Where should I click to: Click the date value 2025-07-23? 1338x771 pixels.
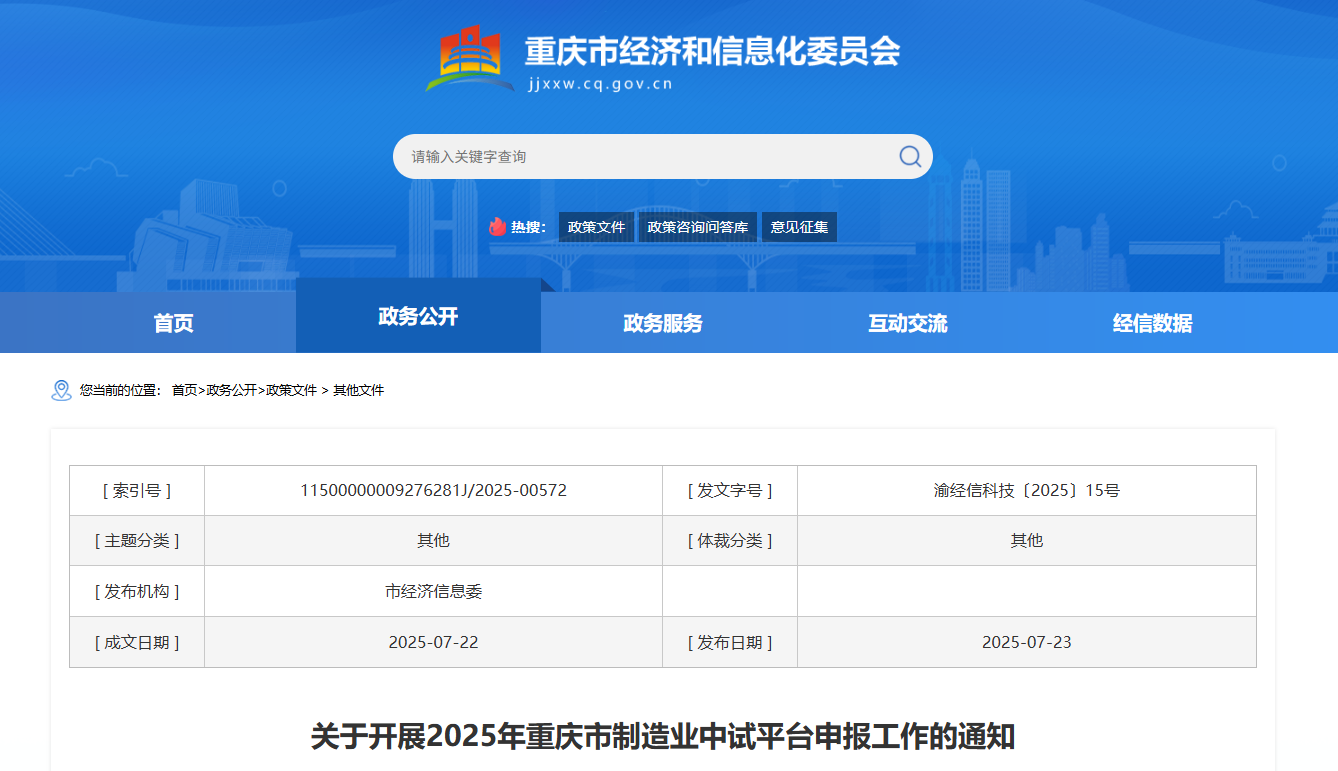pos(1027,642)
